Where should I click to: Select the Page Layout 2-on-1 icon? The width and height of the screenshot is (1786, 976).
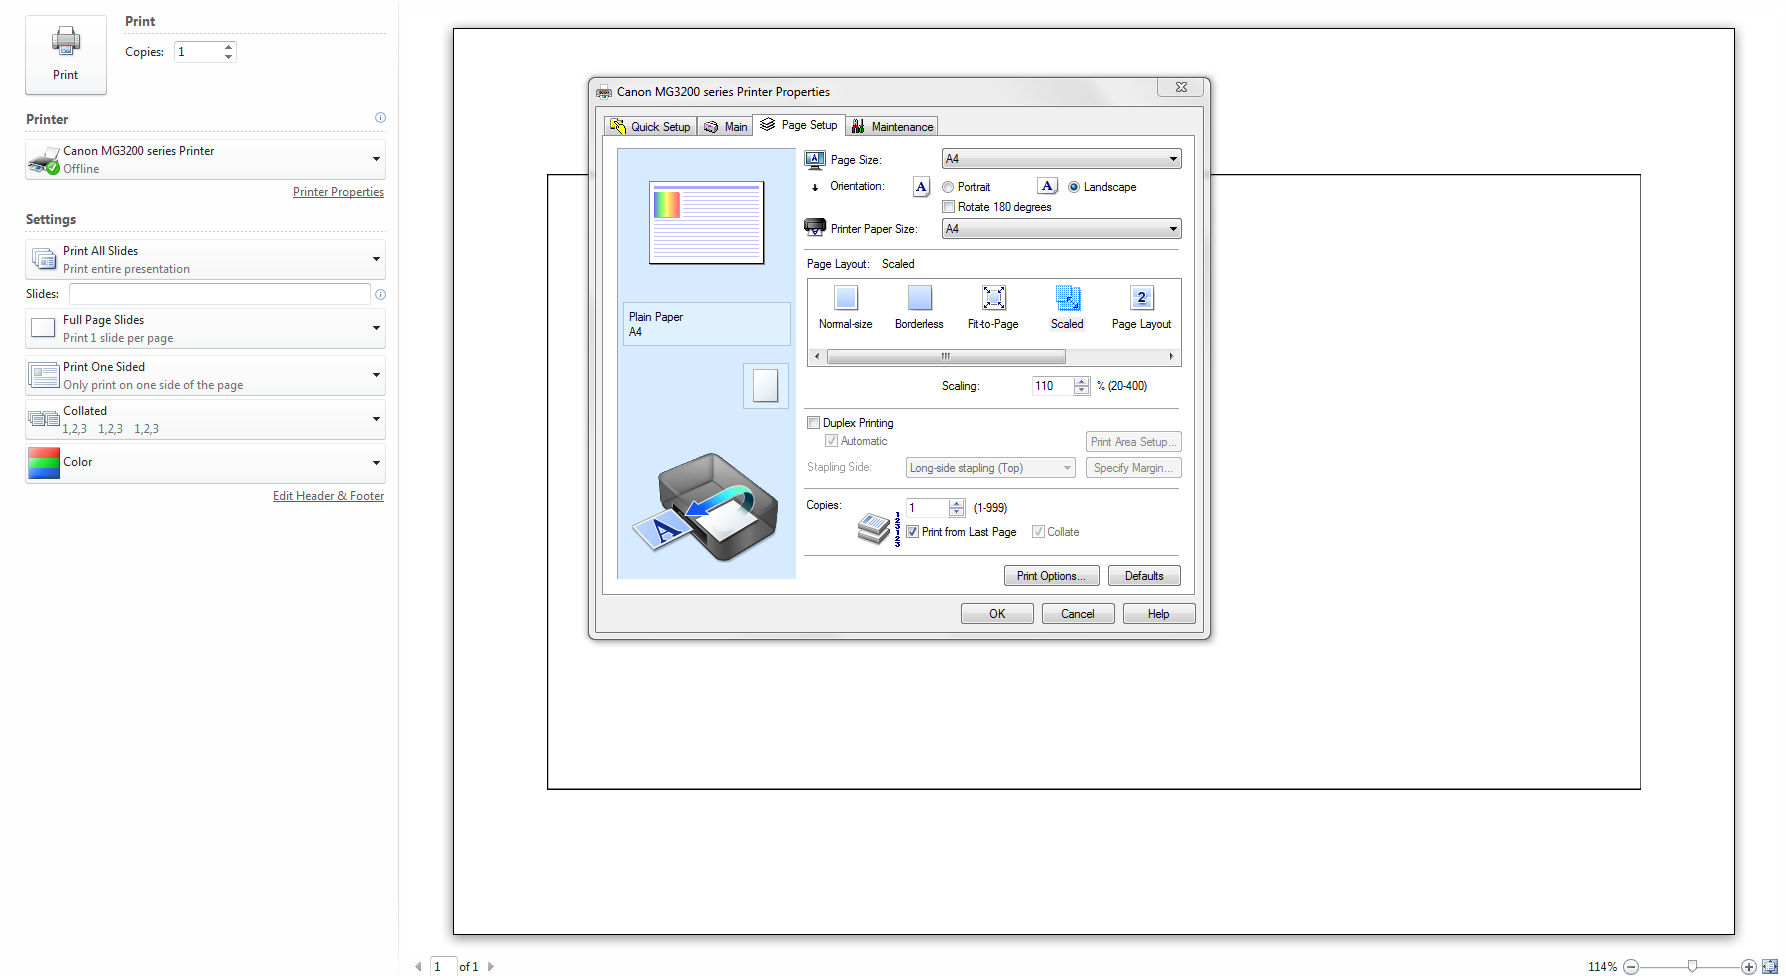click(1141, 298)
